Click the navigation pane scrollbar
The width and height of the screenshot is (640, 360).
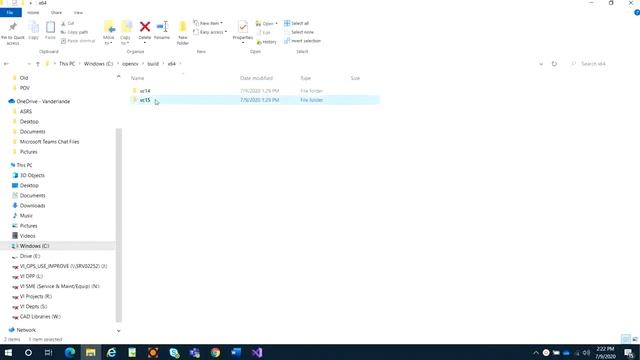point(119,224)
